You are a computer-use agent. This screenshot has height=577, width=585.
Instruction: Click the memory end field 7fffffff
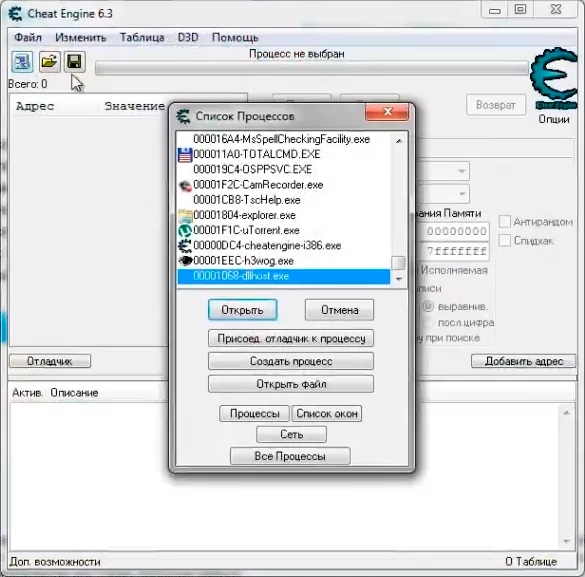click(455, 251)
